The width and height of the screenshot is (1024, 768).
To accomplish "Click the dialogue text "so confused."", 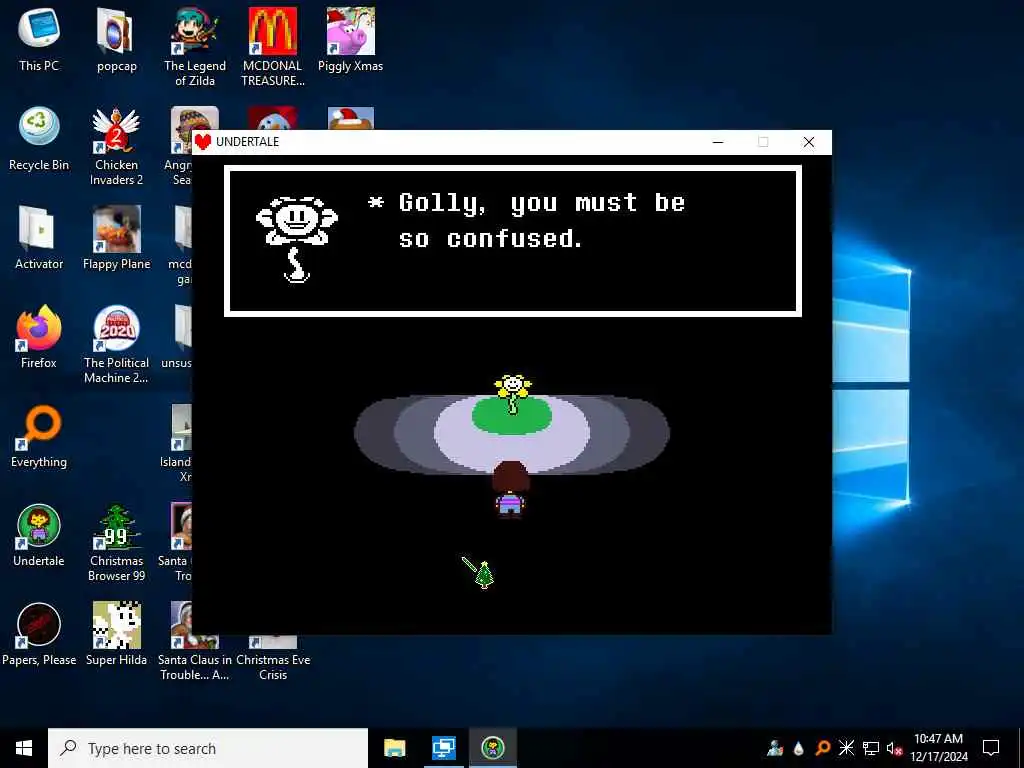I will pyautogui.click(x=490, y=238).
